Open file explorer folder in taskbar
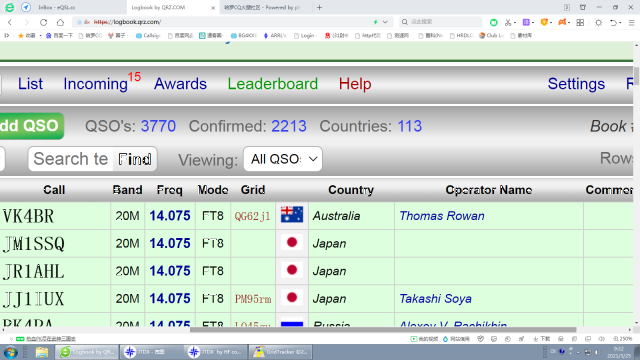640x360 pixels. pyautogui.click(x=42, y=352)
